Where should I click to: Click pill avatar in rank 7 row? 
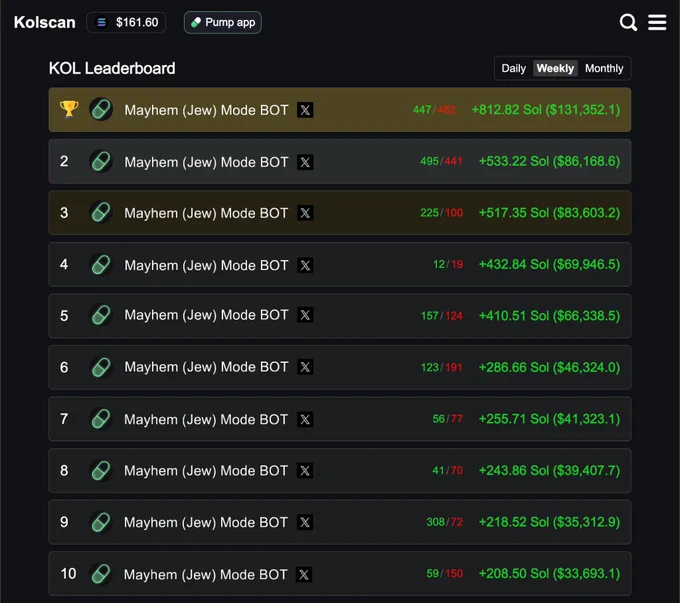click(x=101, y=419)
